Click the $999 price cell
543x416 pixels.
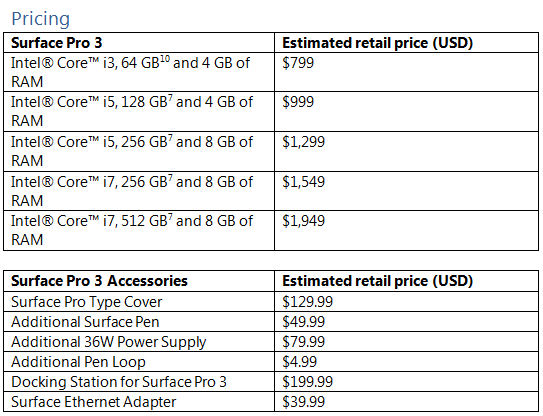pos(298,102)
